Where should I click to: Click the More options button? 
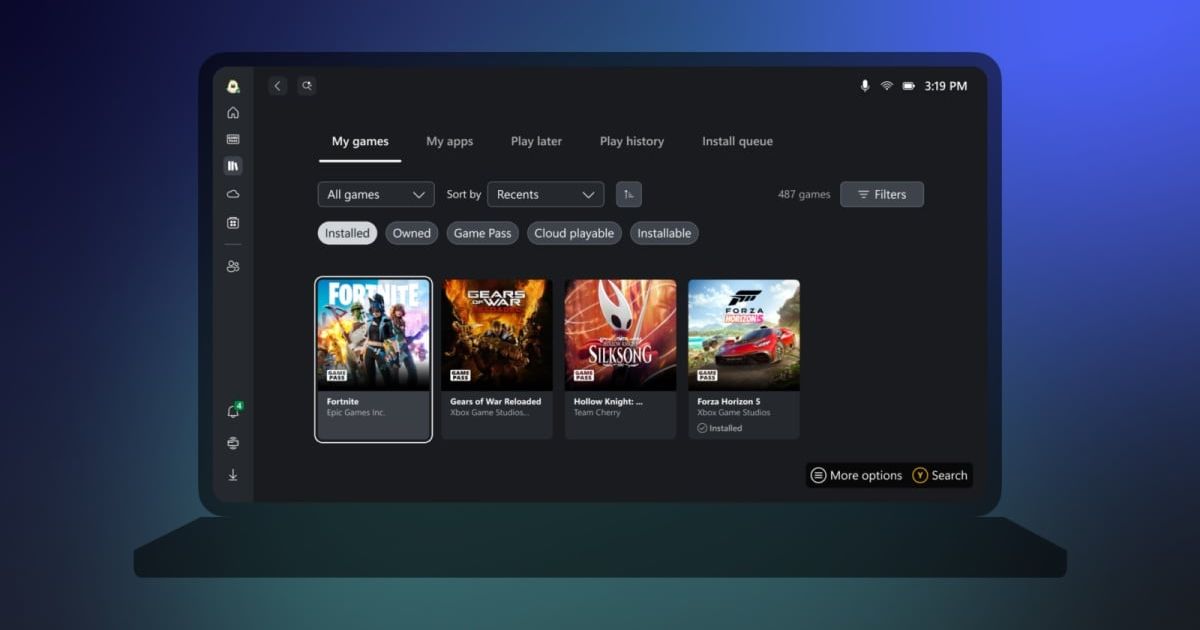(x=857, y=475)
